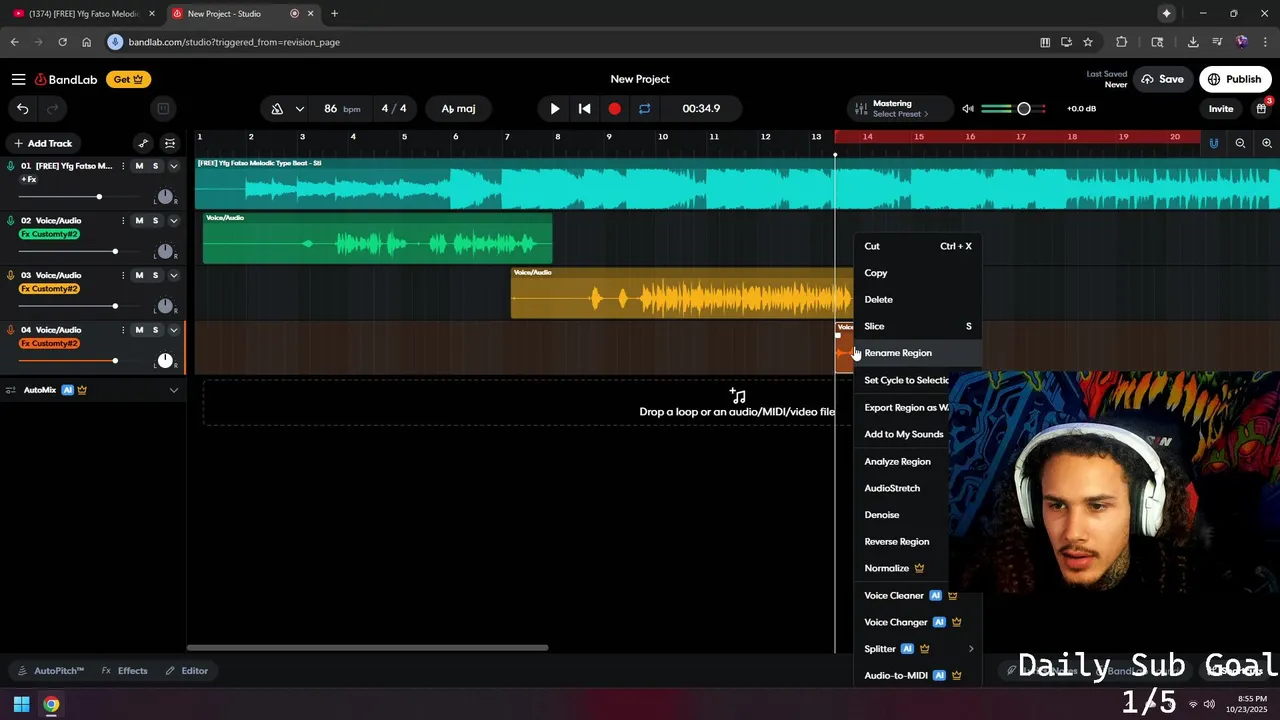The width and height of the screenshot is (1280, 720).
Task: Click the redo arrow icon
Action: click(52, 109)
